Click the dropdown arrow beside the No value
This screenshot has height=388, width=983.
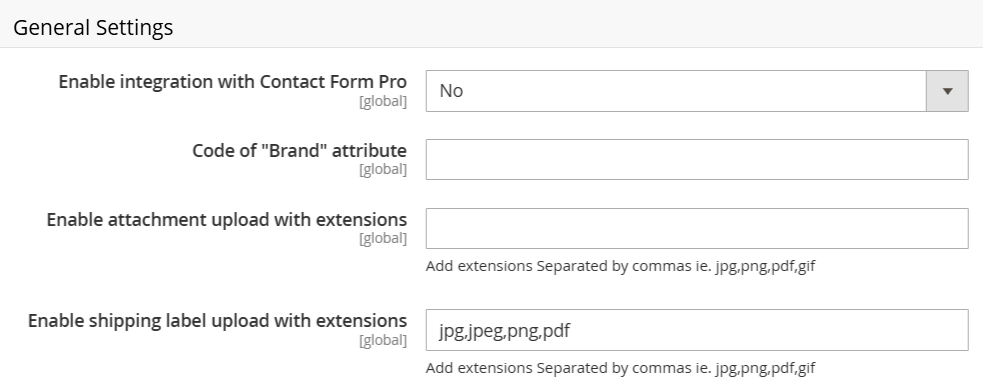coord(947,91)
